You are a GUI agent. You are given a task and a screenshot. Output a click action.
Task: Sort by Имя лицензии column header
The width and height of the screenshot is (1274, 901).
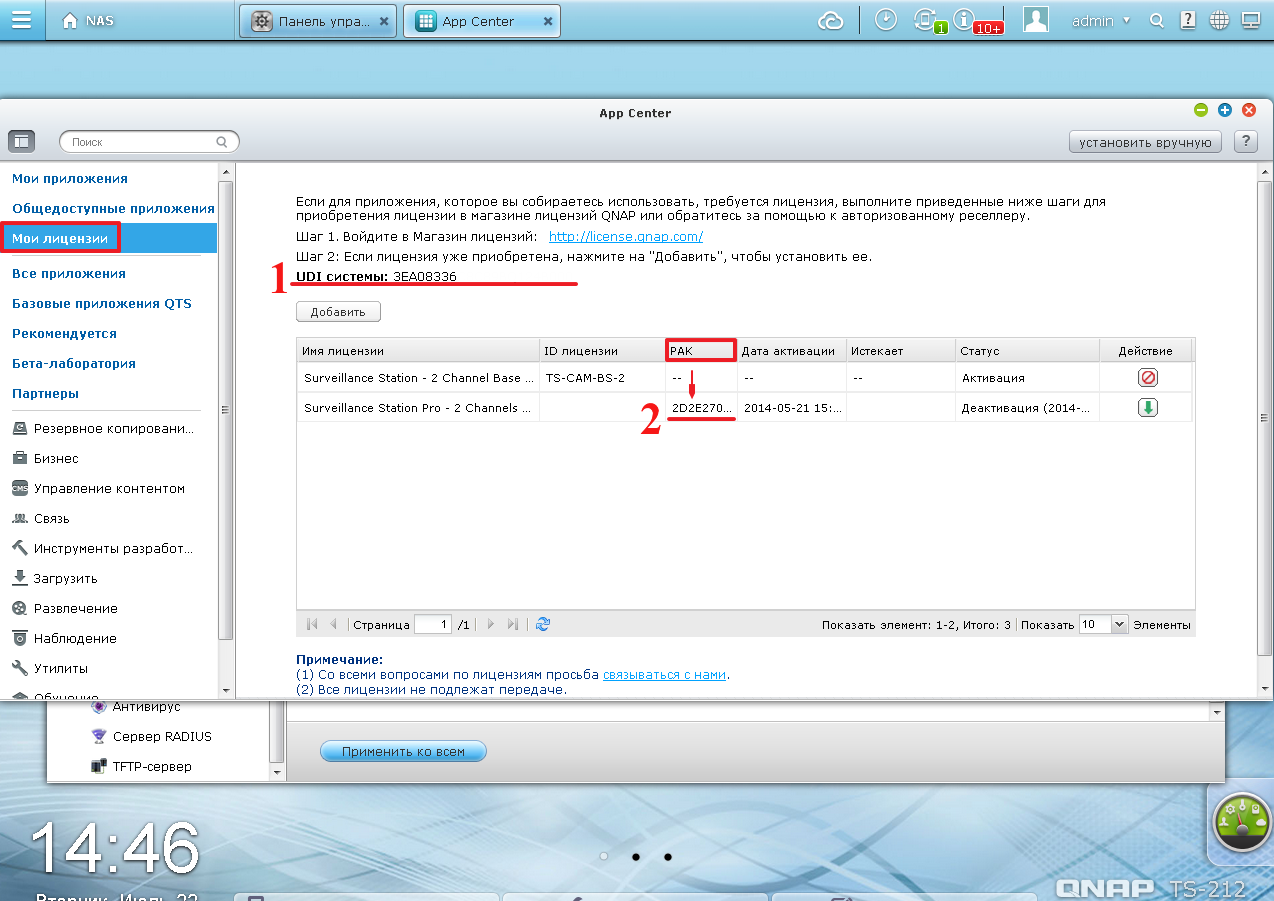(x=417, y=350)
